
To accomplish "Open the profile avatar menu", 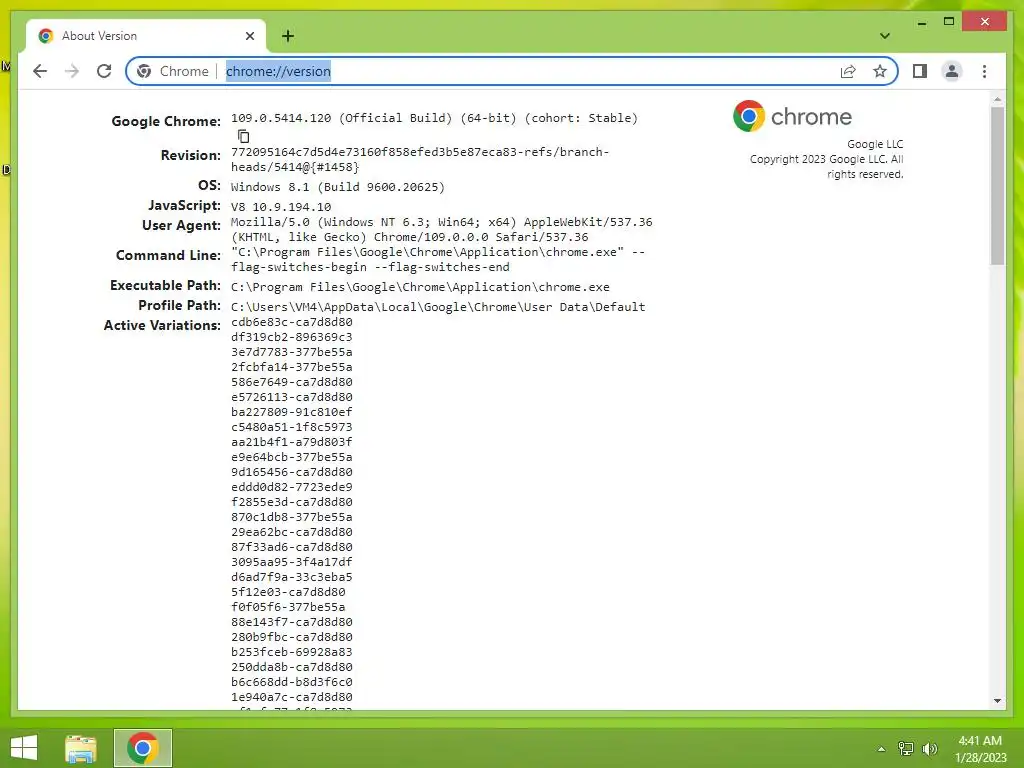I will tap(952, 71).
